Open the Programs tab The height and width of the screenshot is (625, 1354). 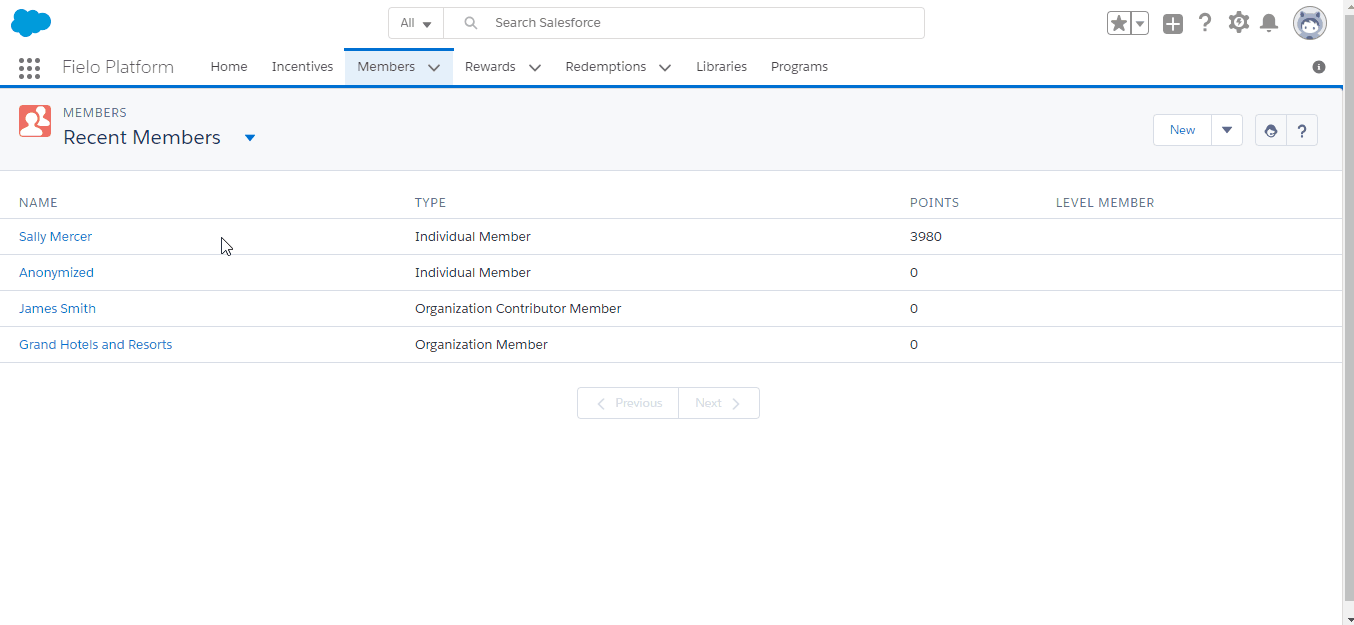pyautogui.click(x=799, y=67)
